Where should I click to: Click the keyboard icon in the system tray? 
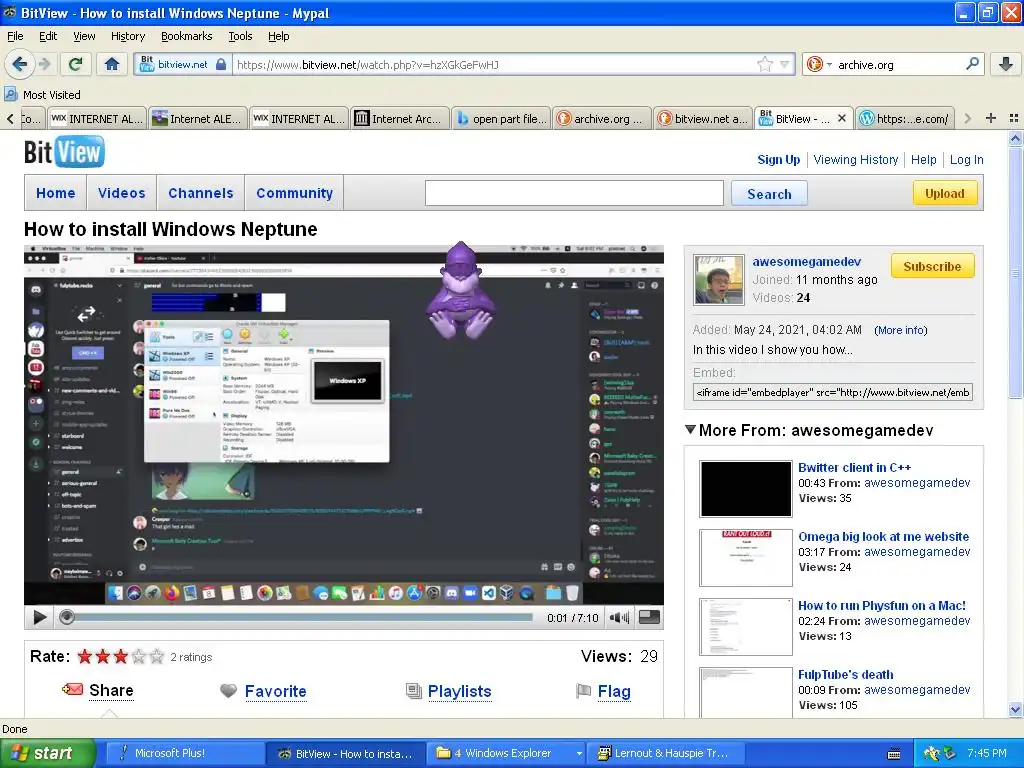(894, 754)
